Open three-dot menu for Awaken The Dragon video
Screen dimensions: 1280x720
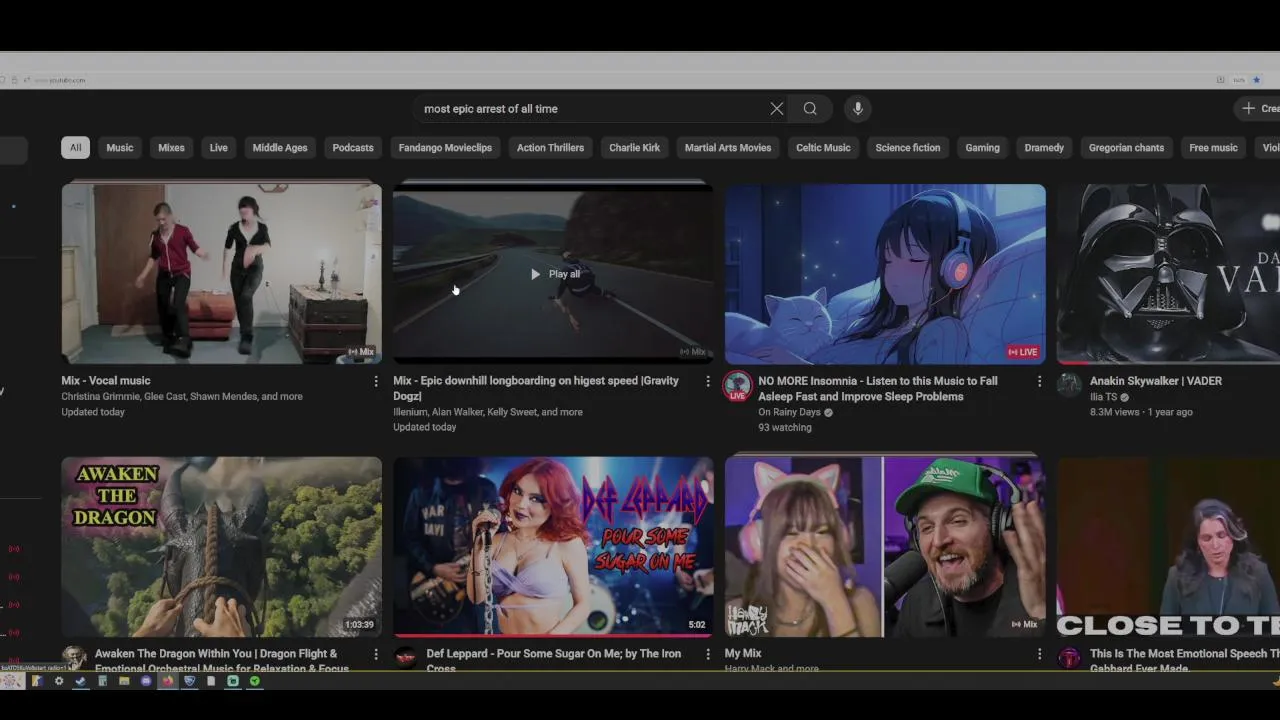pos(376,654)
